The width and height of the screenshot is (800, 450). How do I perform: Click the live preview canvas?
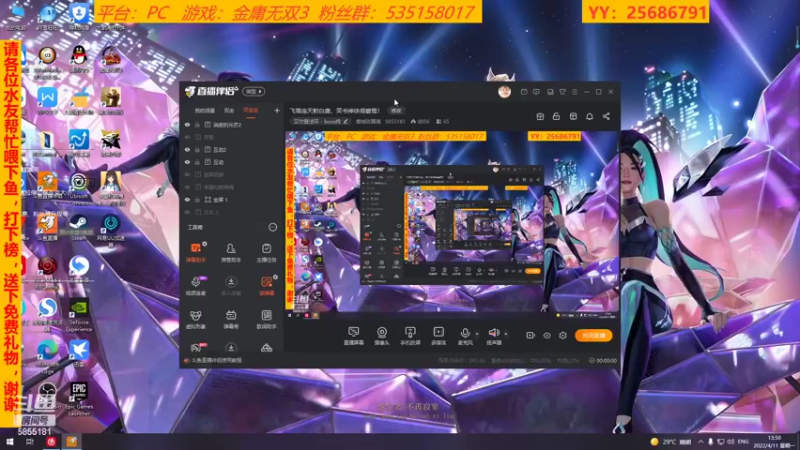pos(452,224)
